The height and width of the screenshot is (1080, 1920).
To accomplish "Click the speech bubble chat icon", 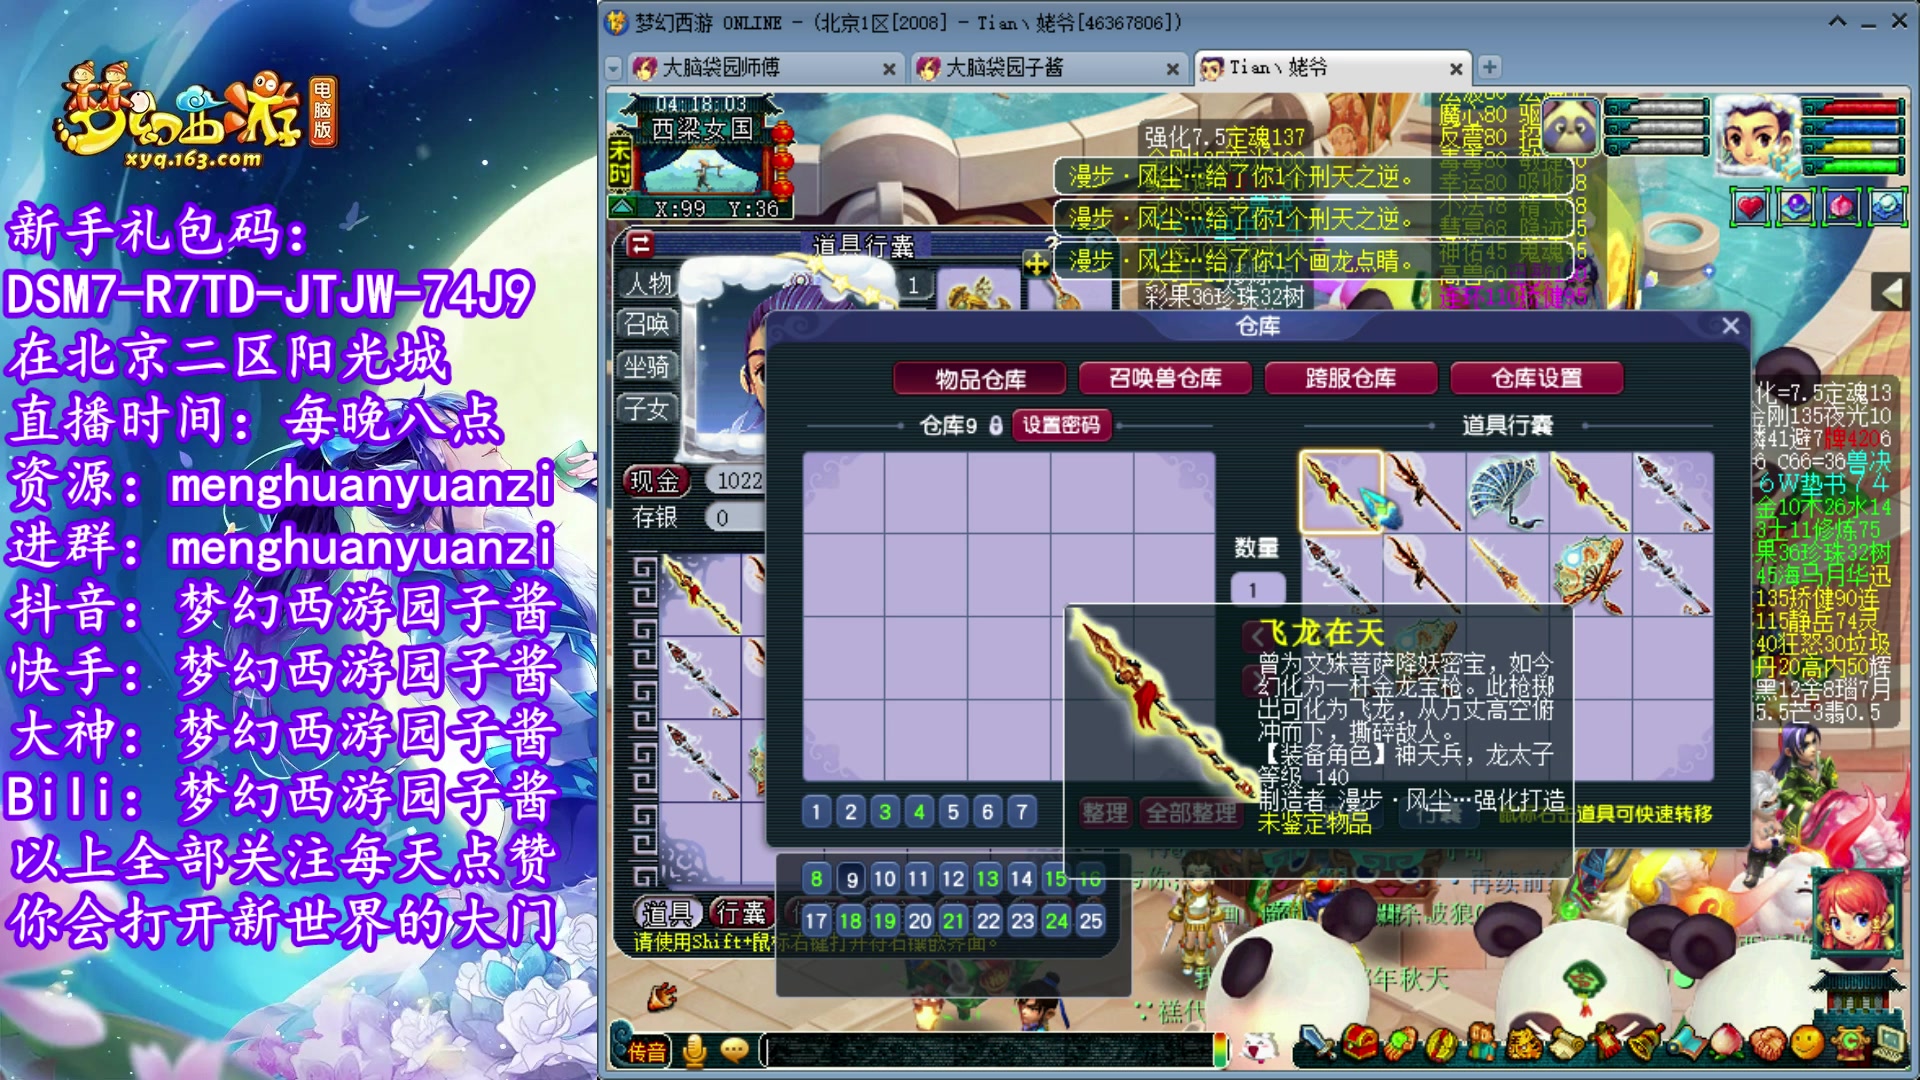I will [x=735, y=1050].
